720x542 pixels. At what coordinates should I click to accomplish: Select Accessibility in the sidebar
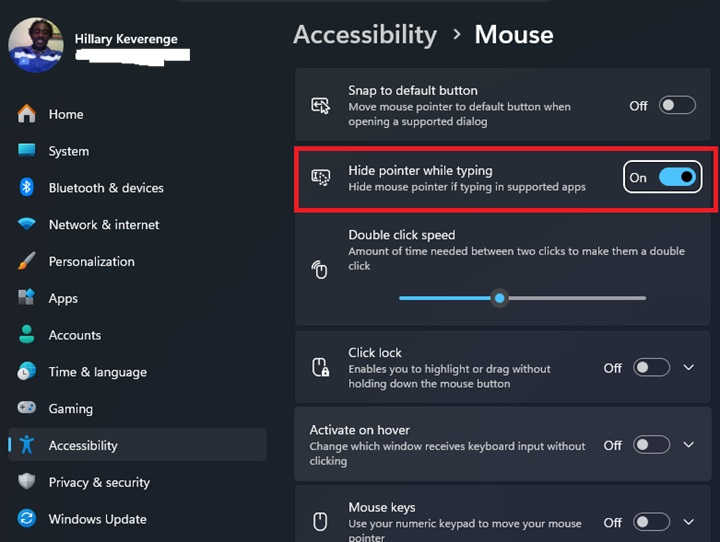coord(137,445)
